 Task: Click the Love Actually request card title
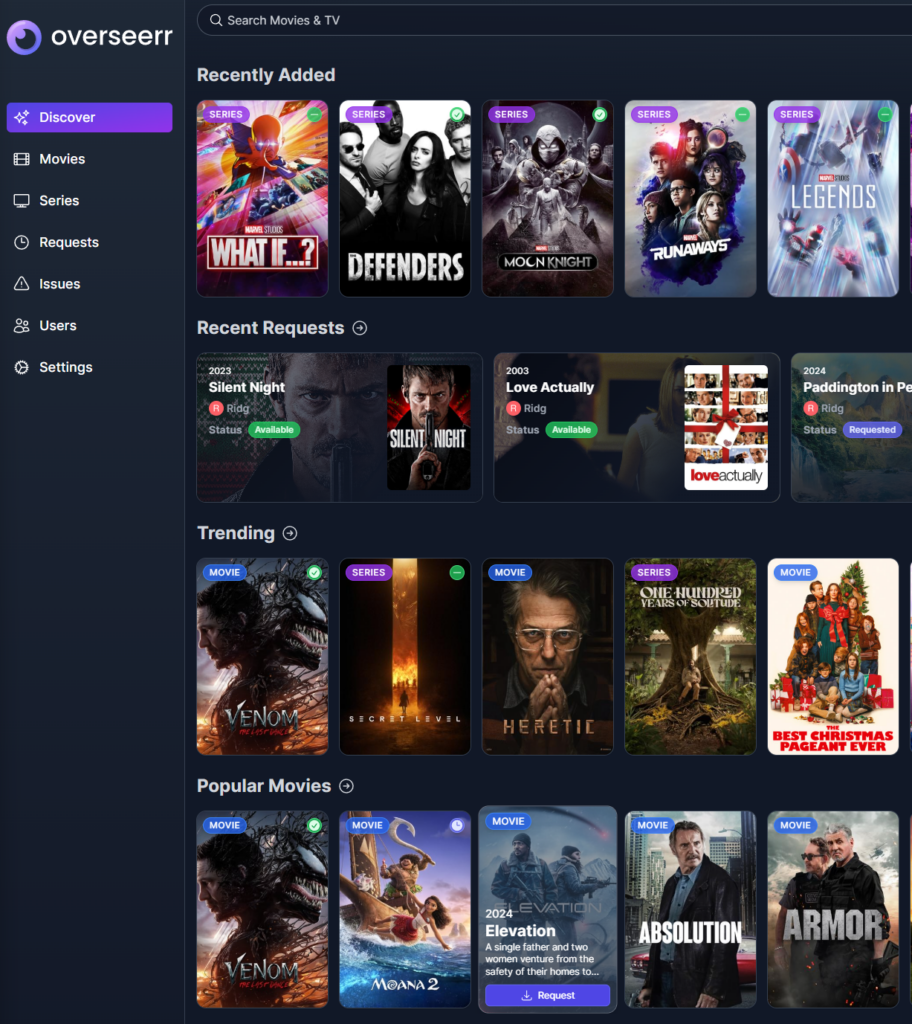pos(550,387)
